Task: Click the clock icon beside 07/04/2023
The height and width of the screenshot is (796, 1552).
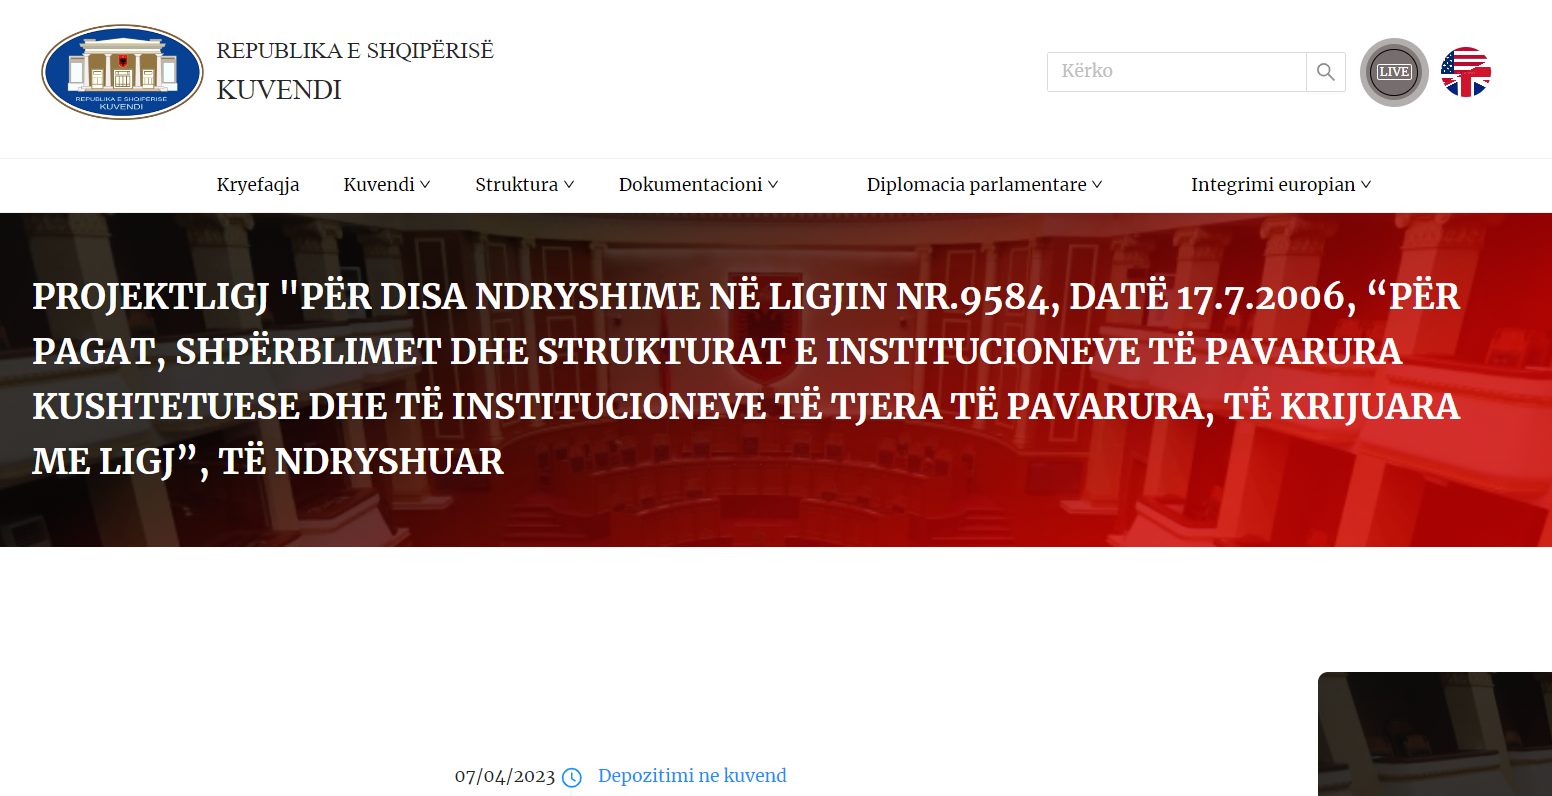Action: pos(572,777)
